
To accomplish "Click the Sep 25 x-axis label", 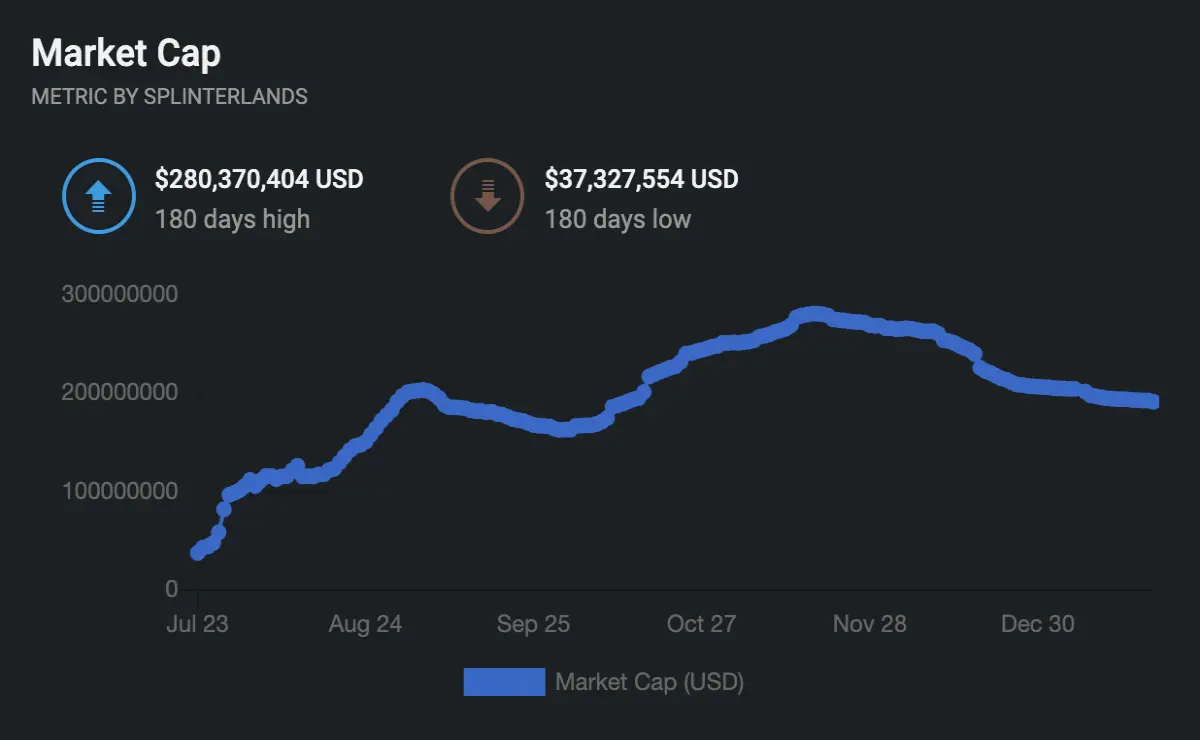I will [533, 624].
